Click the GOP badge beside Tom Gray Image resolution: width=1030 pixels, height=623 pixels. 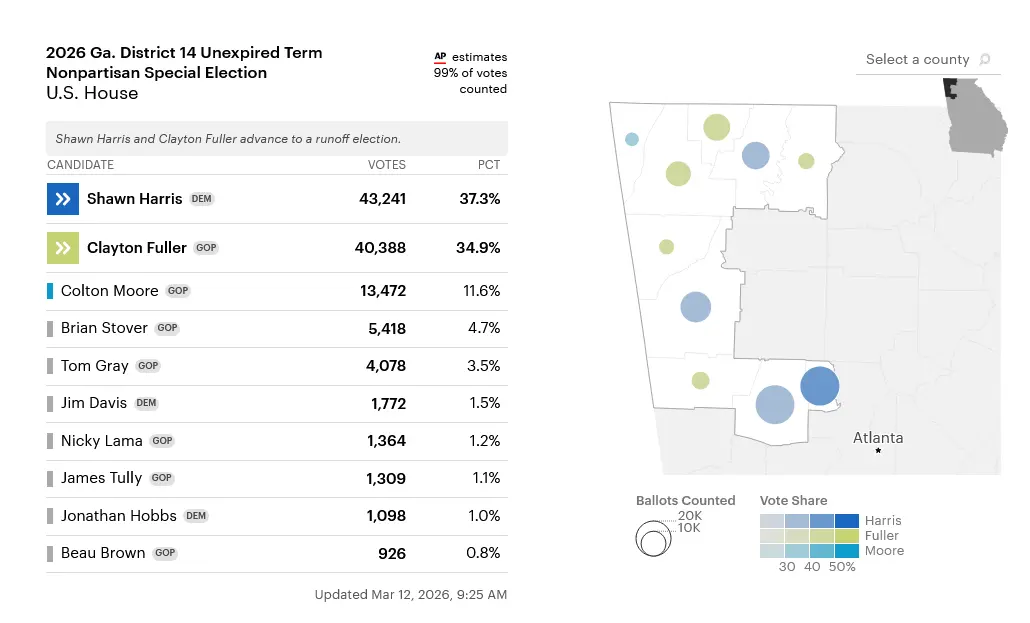pos(147,365)
